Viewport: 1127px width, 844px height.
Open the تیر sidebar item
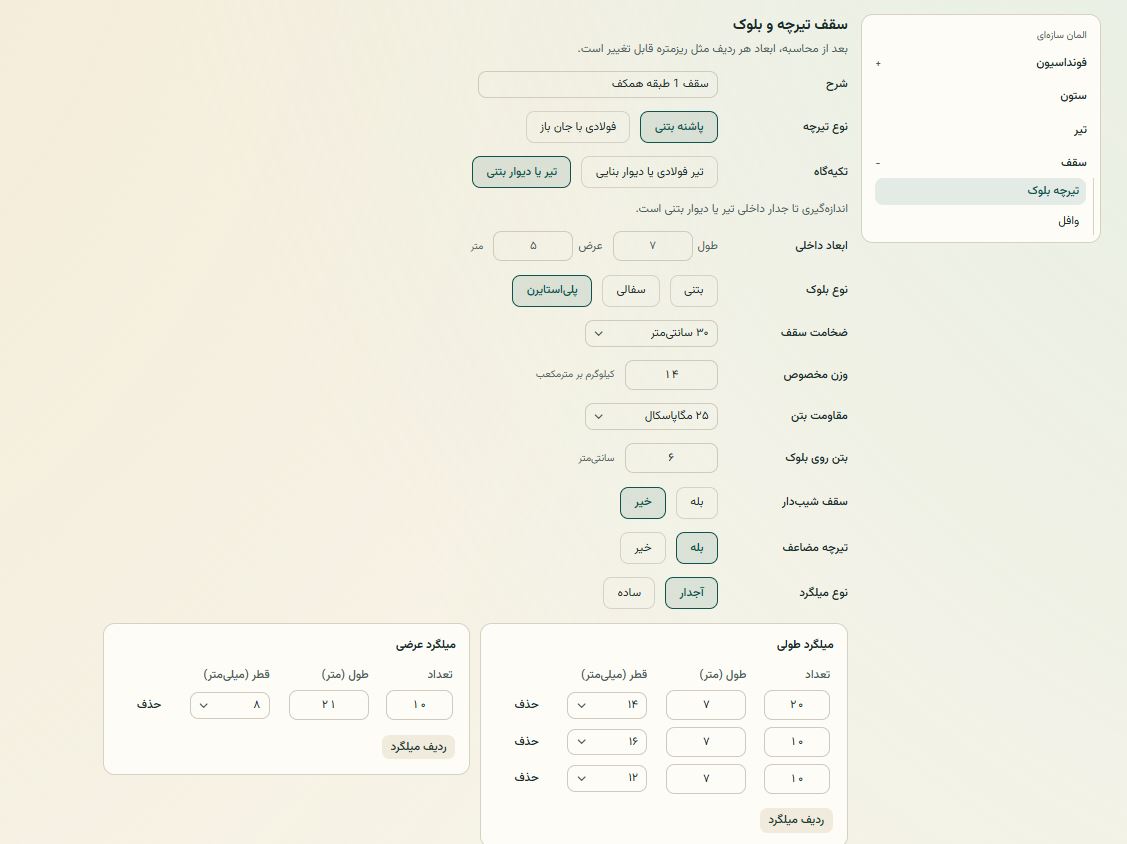point(1080,130)
